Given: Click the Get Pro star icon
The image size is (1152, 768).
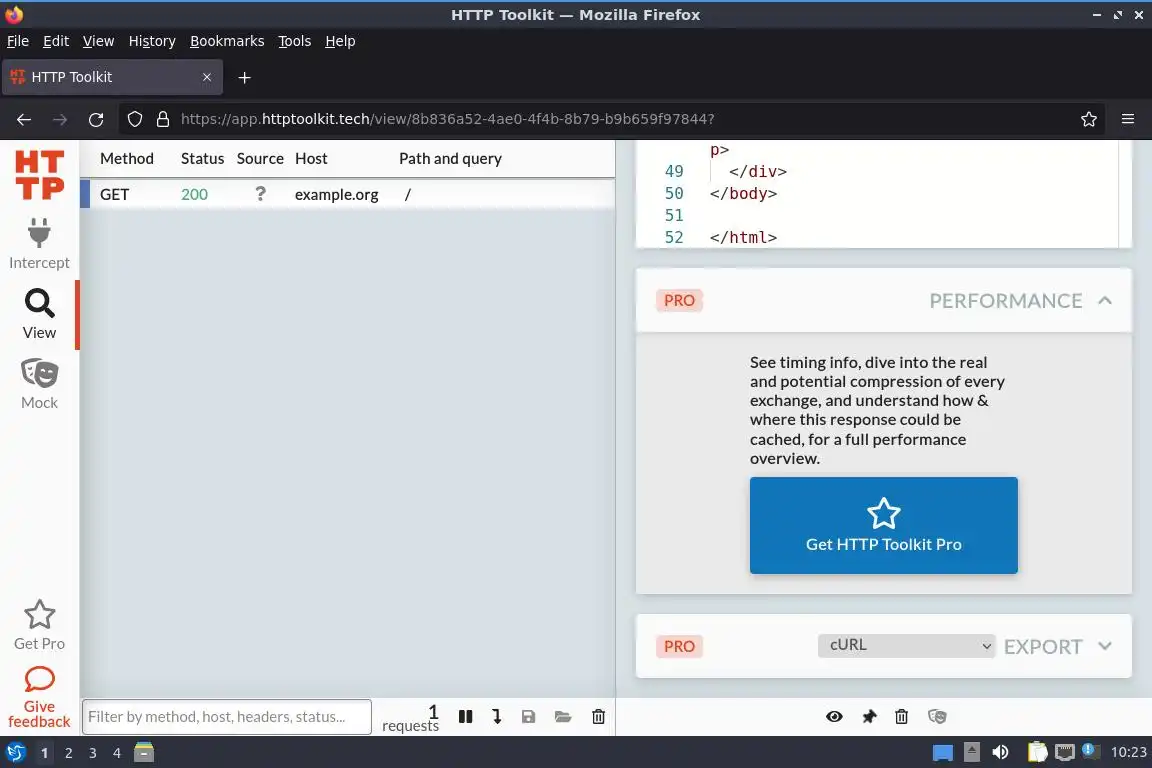Looking at the screenshot, I should (39, 615).
